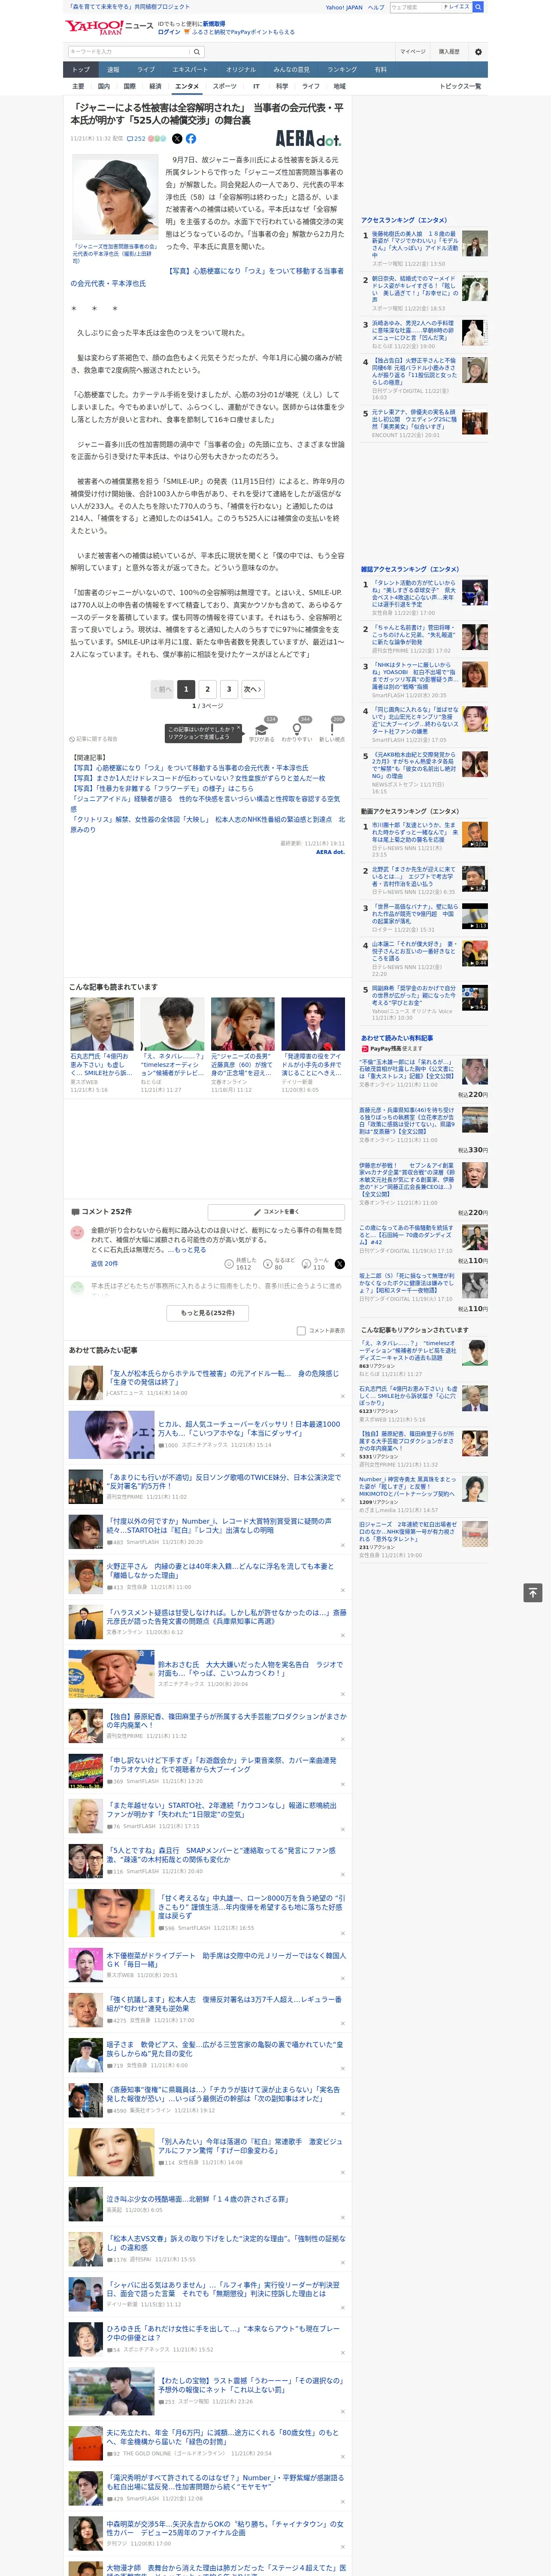The width and height of the screenshot is (551, 2576).
Task: Open the 元ジャニーズの長男 thumbnail article
Action: coord(242,1023)
